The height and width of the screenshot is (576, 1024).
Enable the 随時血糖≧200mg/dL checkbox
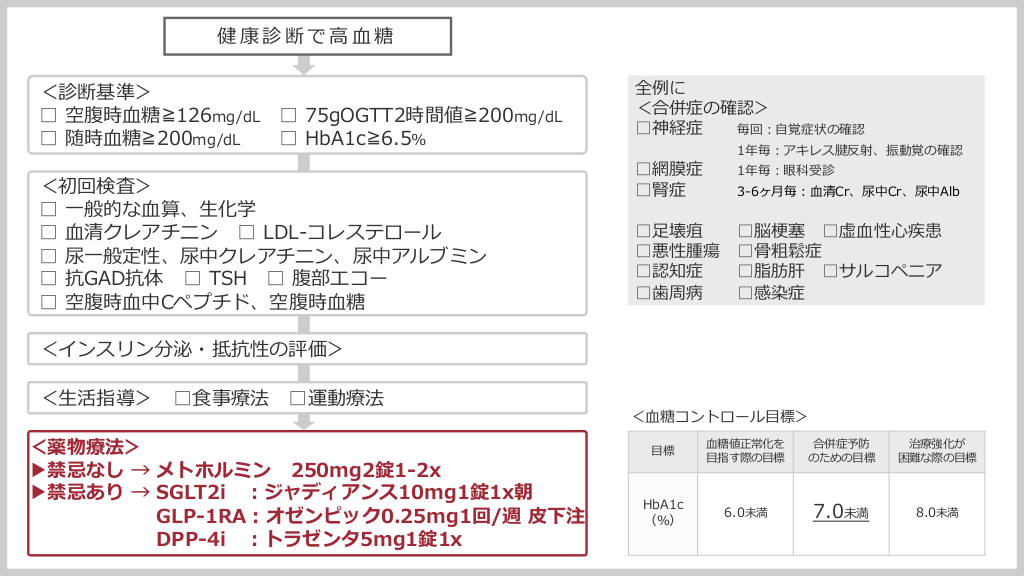(x=49, y=139)
